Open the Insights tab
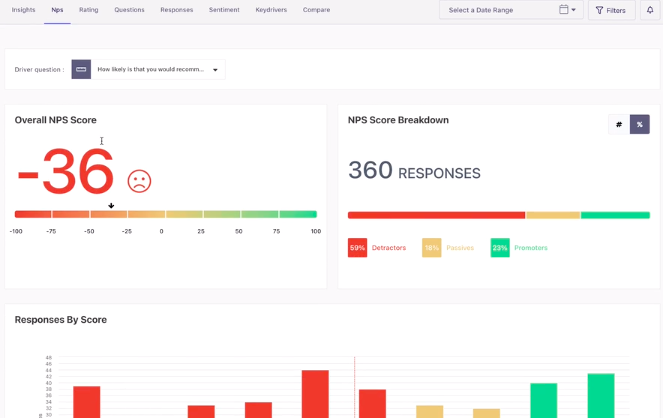Image resolution: width=663 pixels, height=418 pixels. tap(23, 10)
